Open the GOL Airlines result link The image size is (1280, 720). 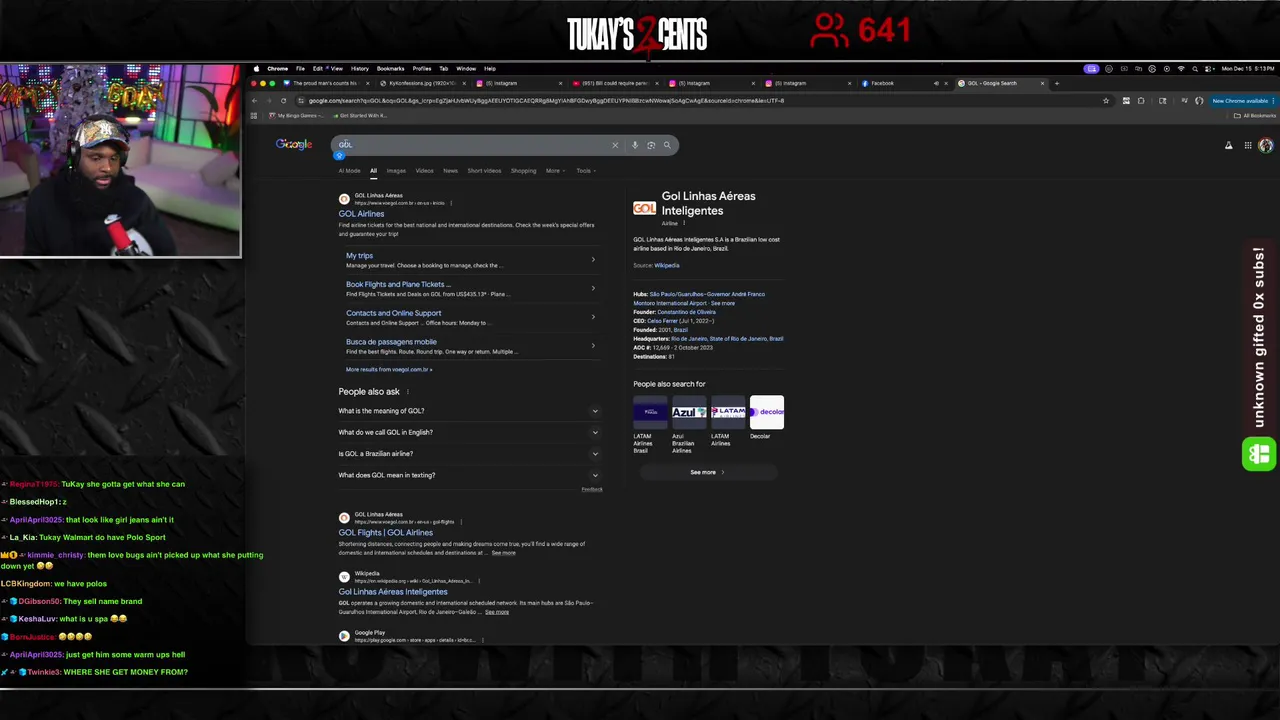pyautogui.click(x=361, y=214)
